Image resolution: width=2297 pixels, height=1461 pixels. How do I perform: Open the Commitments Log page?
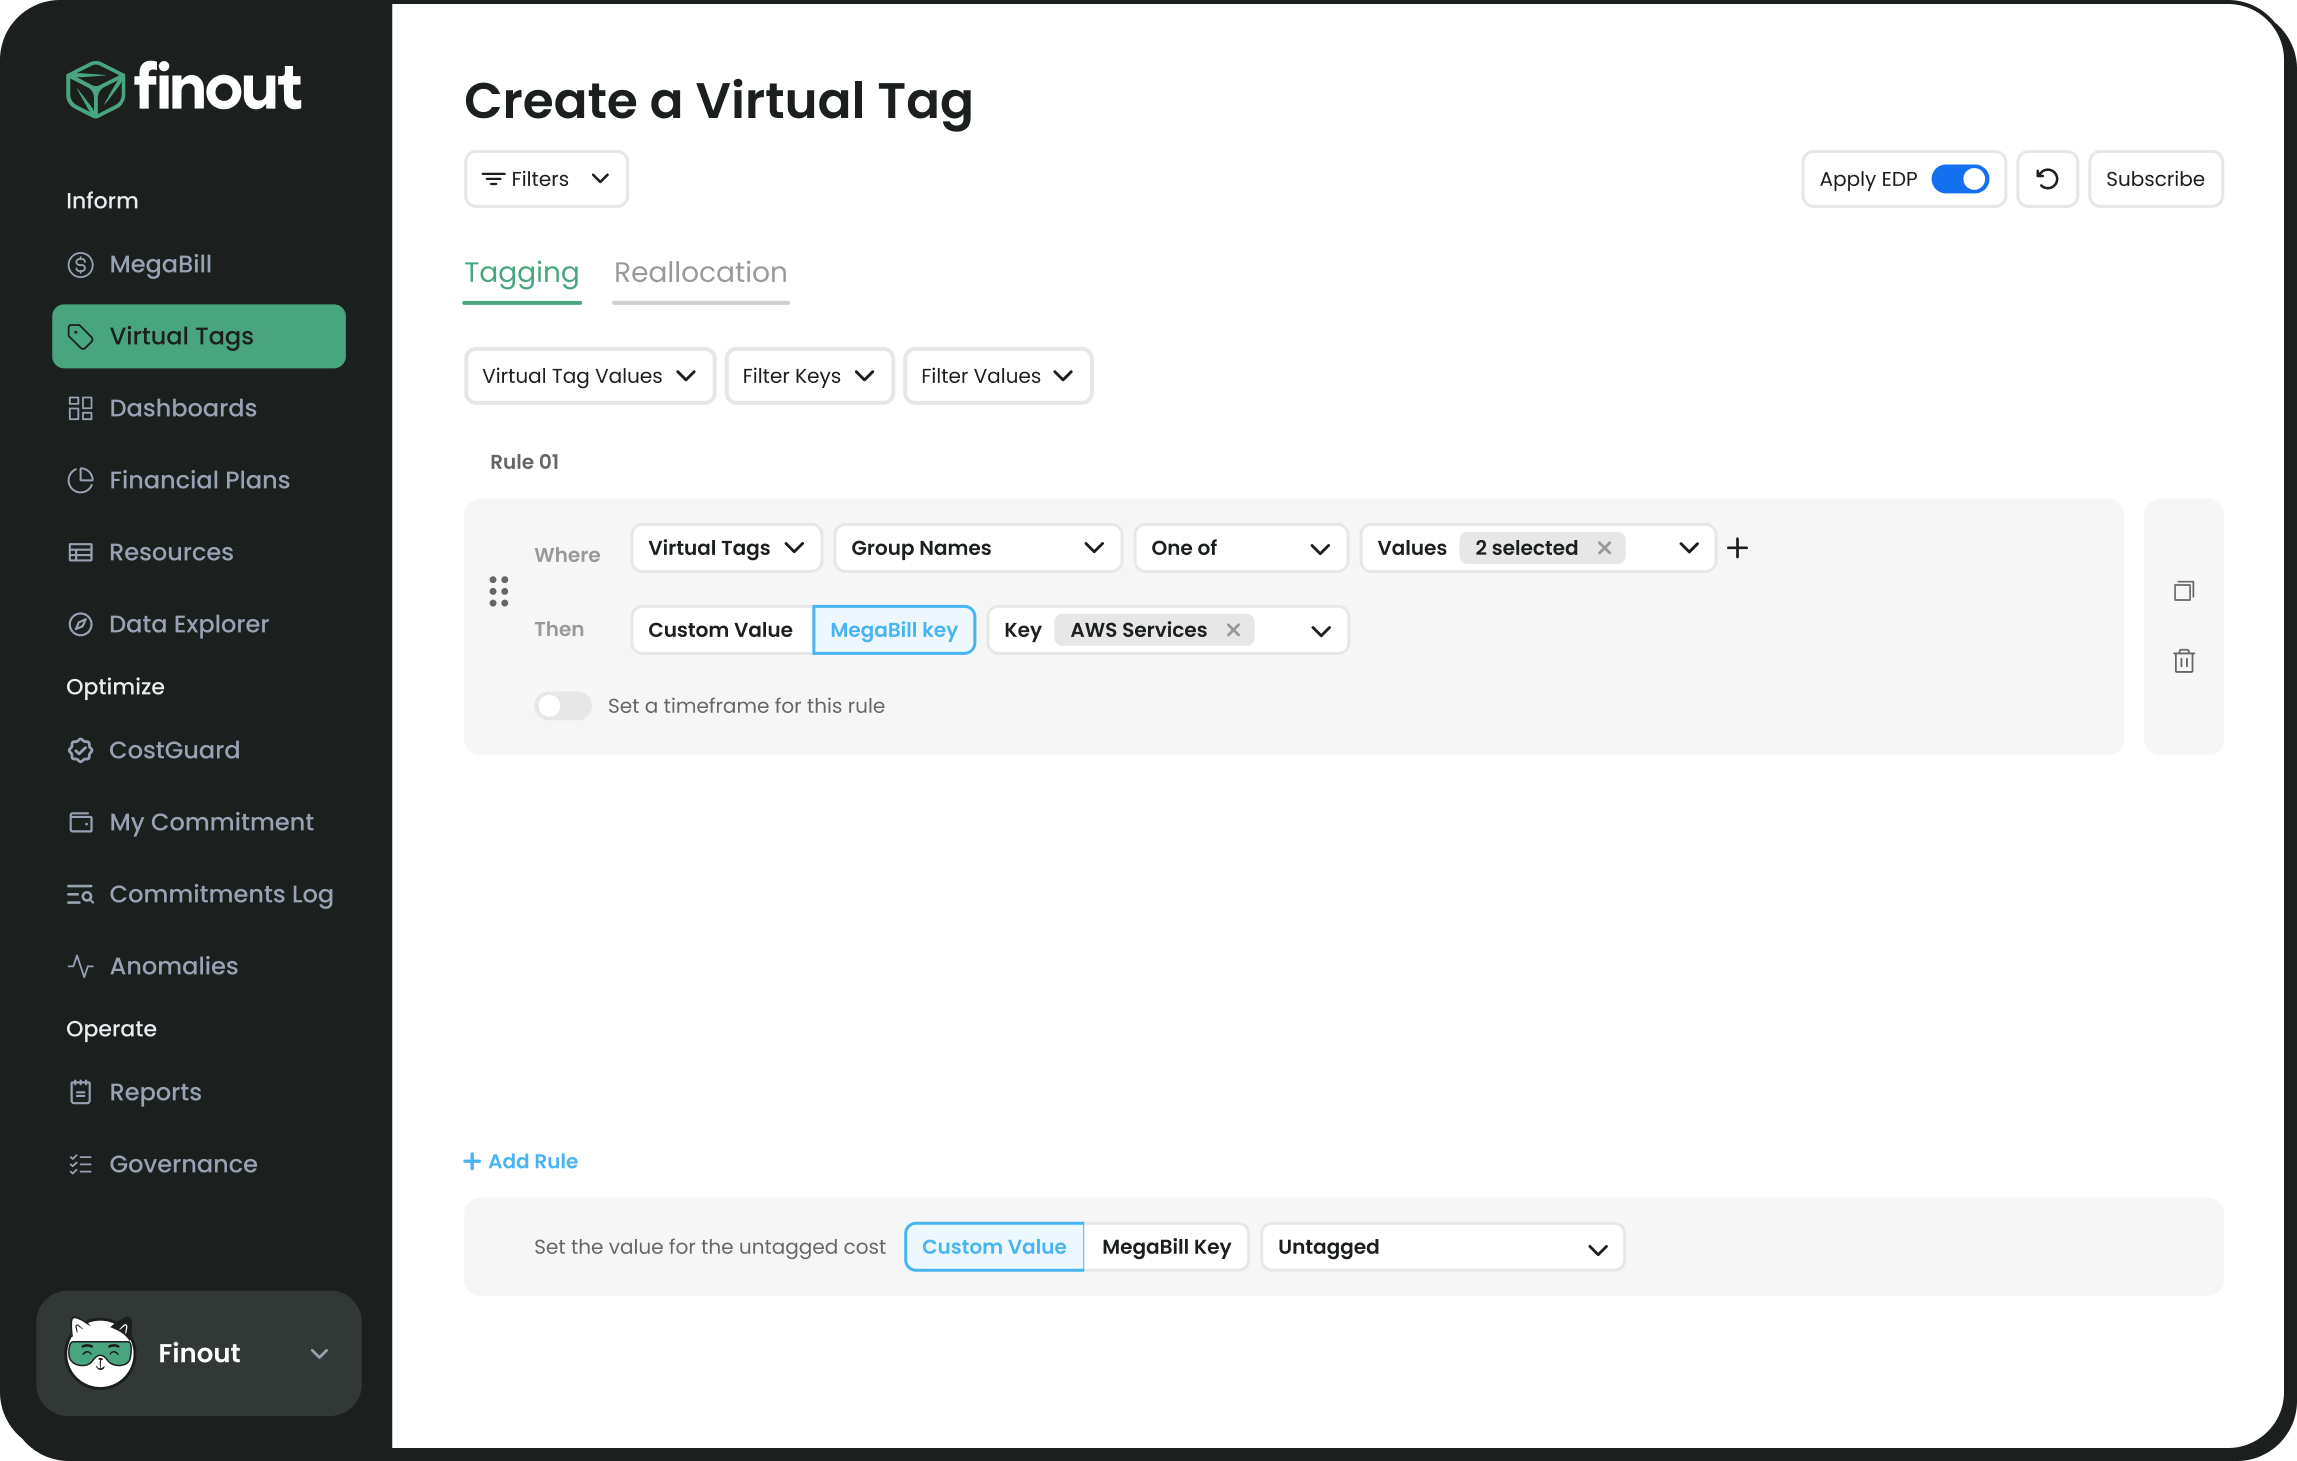[221, 894]
